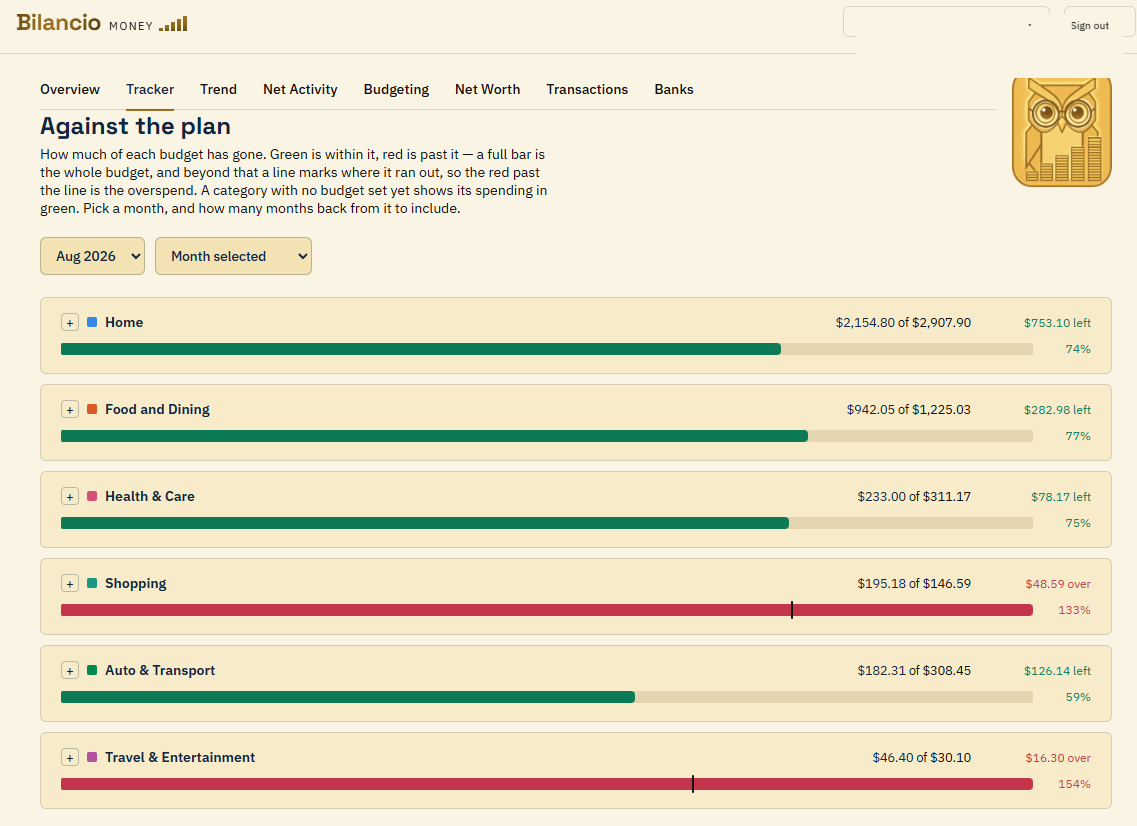Image resolution: width=1137 pixels, height=826 pixels.
Task: Expand the Travel & Entertainment category
Action: [70, 758]
